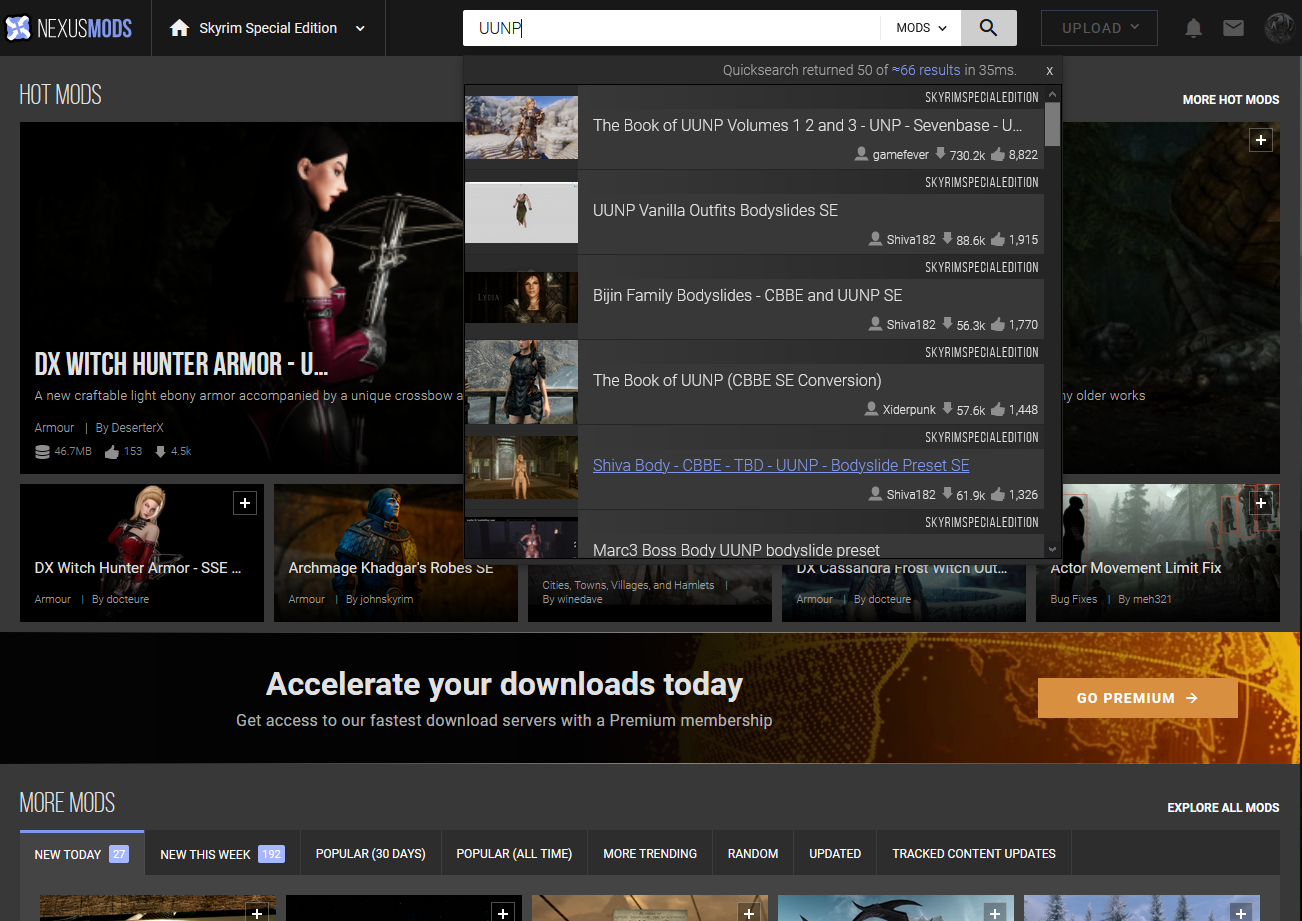Switch to POPULAR (ALL TIME) tab
This screenshot has height=921, width=1302.
(x=514, y=854)
